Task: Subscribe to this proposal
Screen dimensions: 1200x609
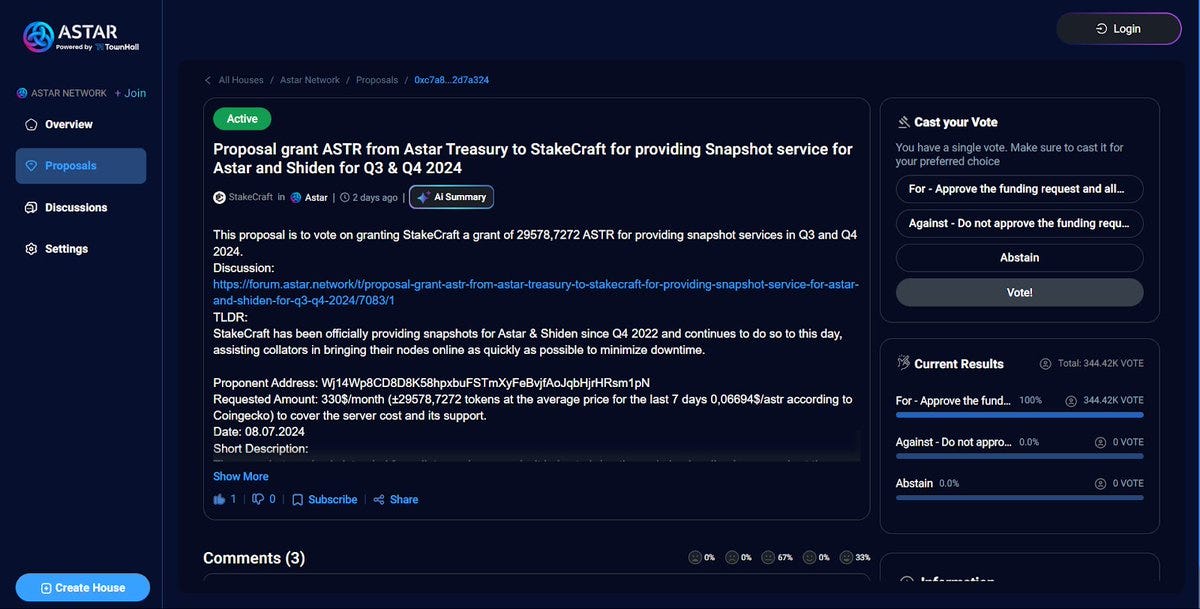Action: click(x=333, y=499)
